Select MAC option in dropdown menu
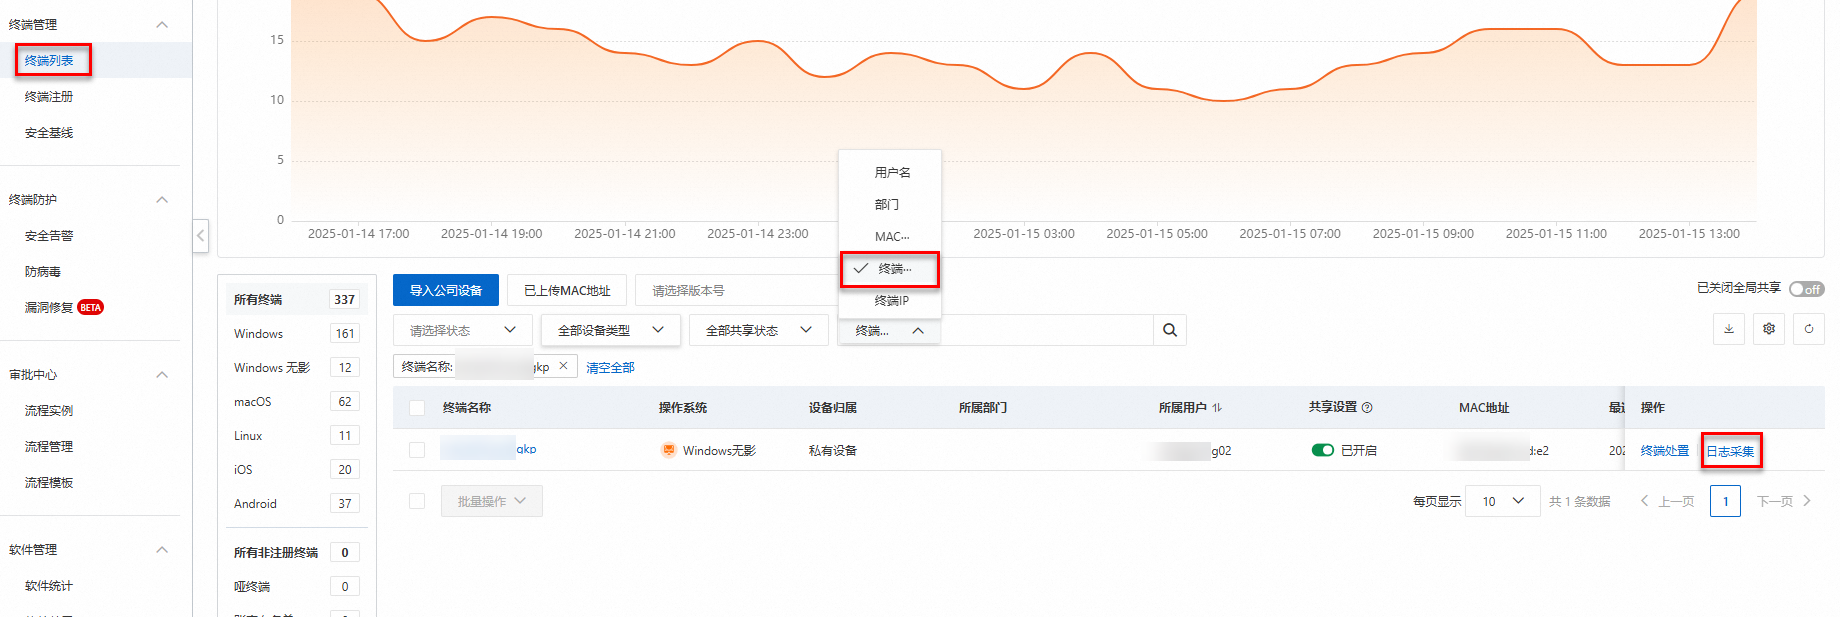The image size is (1840, 617). [890, 236]
